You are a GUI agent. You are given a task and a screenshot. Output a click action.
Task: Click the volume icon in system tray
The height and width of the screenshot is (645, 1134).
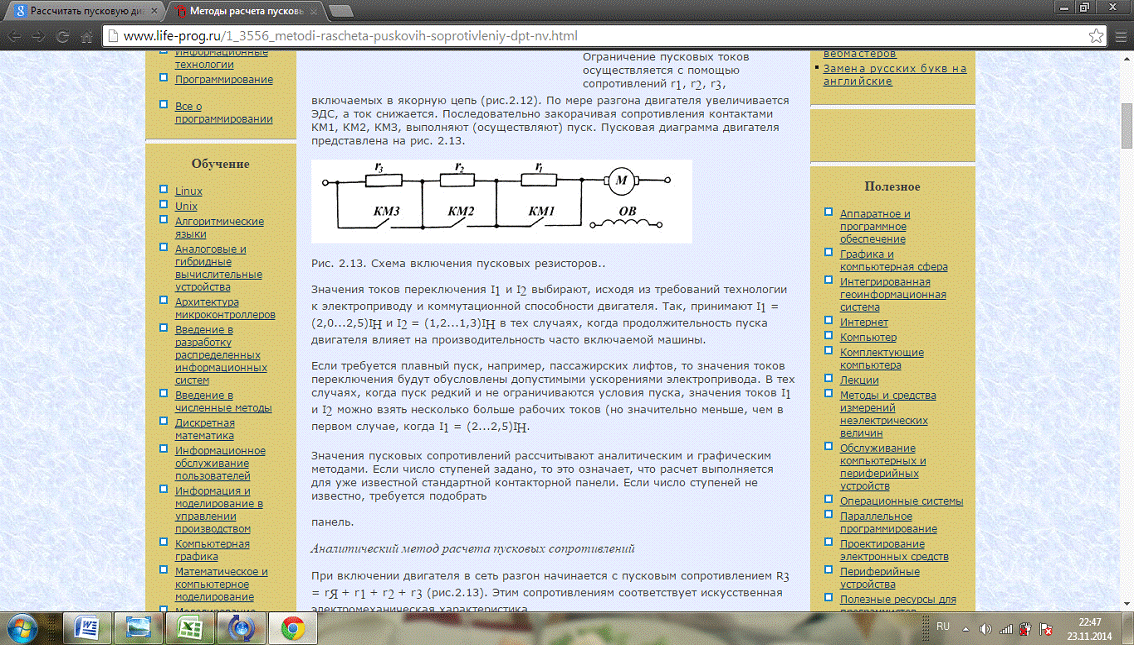pyautogui.click(x=985, y=628)
